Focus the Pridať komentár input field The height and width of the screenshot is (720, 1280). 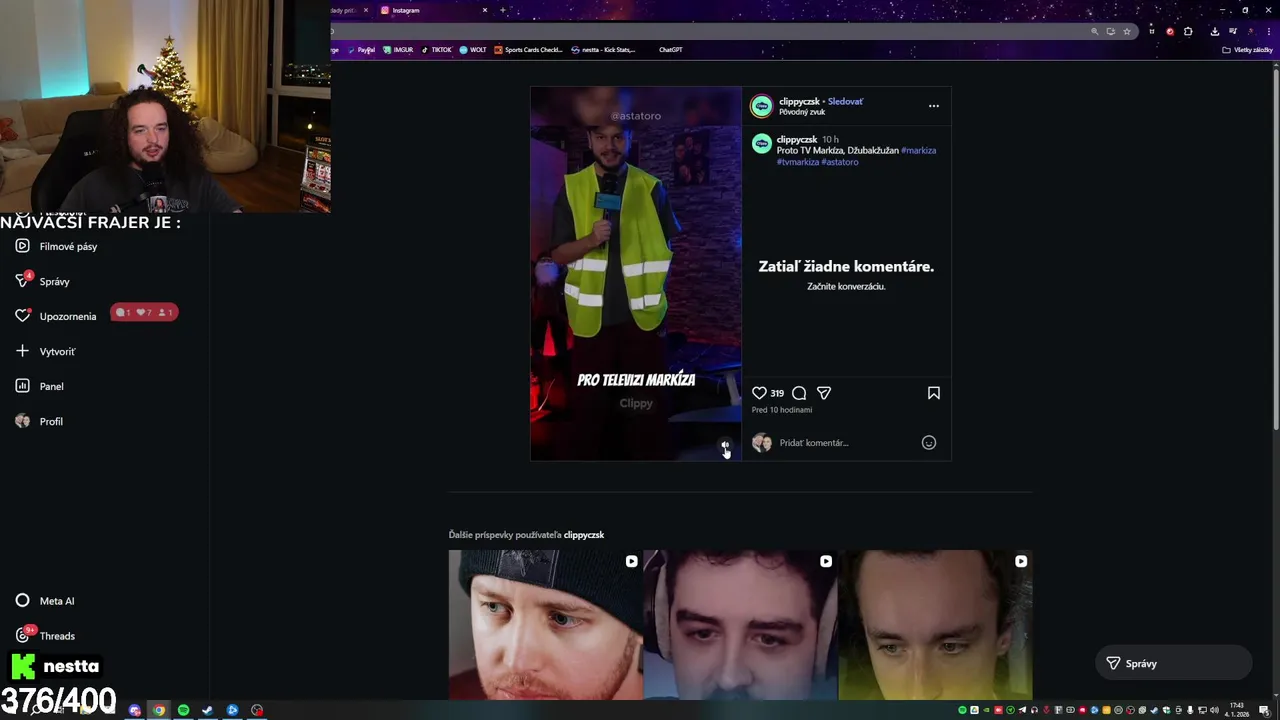coord(846,443)
